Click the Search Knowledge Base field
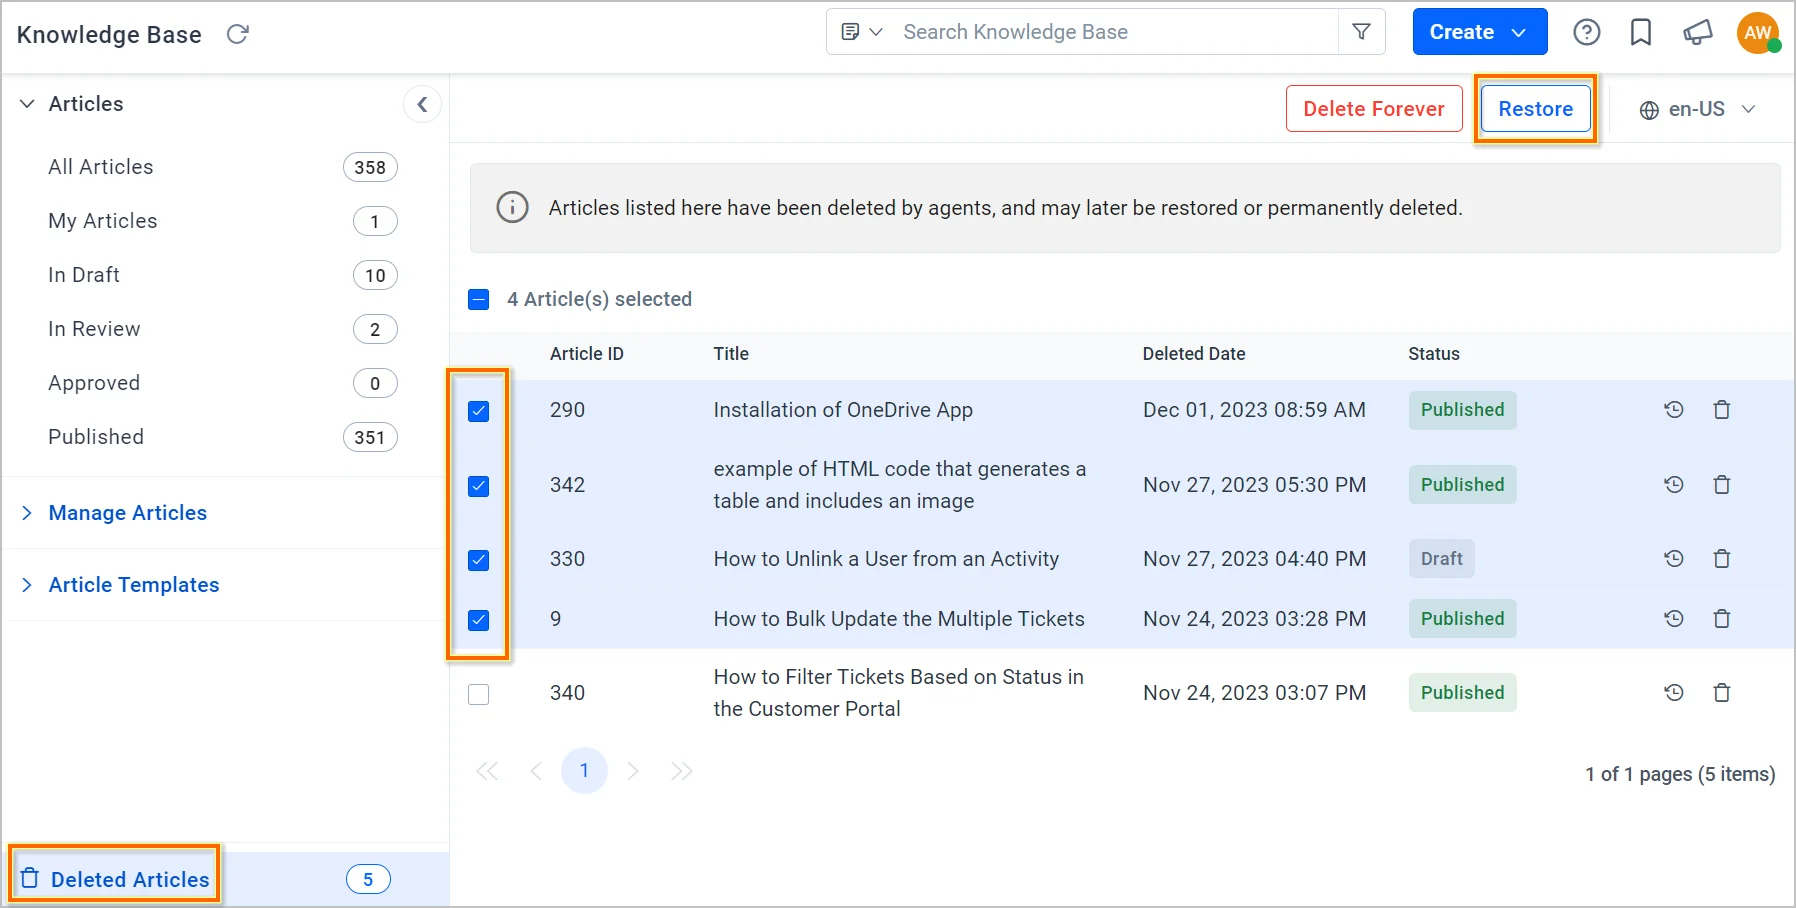The width and height of the screenshot is (1796, 908). (x=1110, y=32)
